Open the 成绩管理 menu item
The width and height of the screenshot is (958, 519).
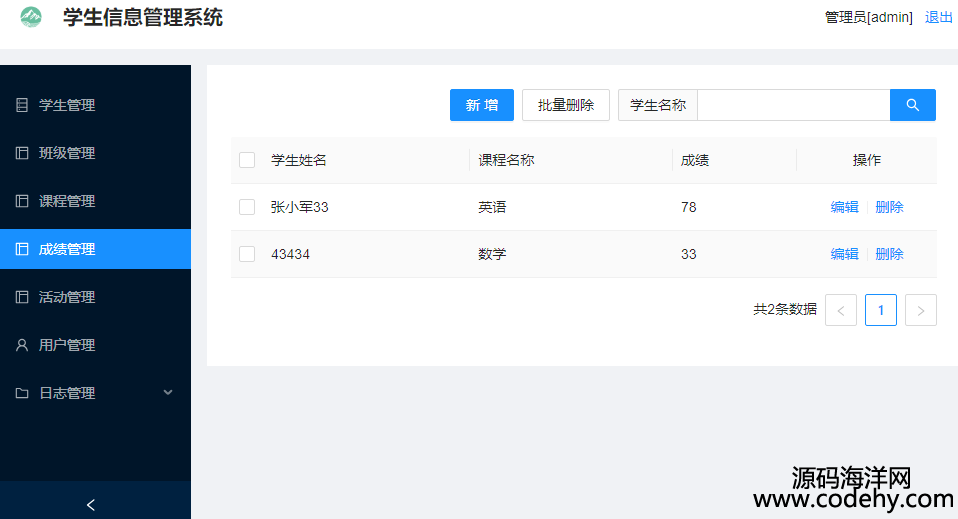pos(67,249)
